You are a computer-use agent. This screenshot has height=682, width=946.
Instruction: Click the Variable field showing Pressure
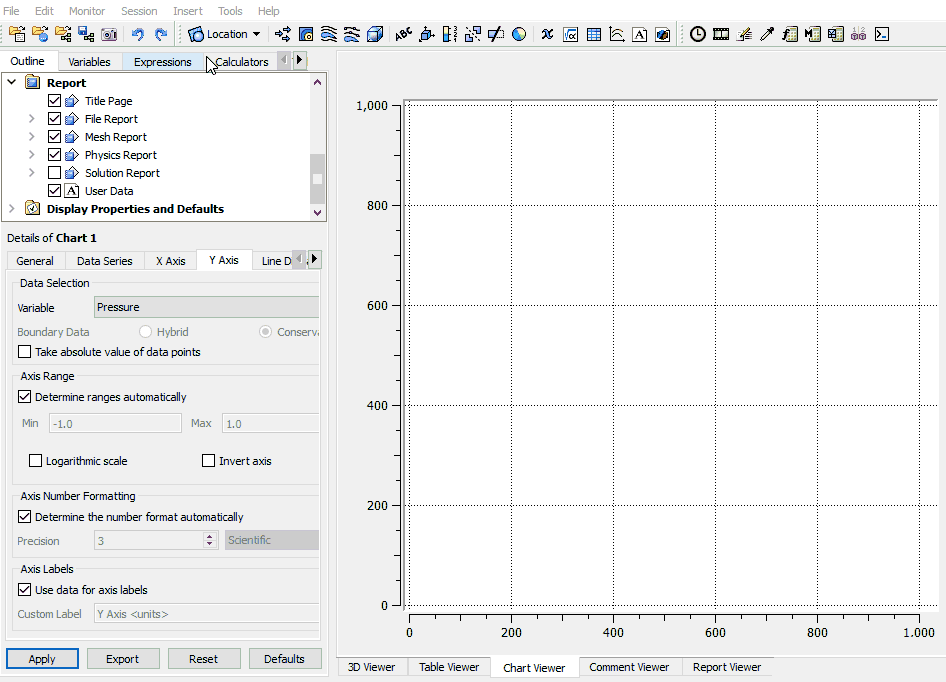coord(206,307)
